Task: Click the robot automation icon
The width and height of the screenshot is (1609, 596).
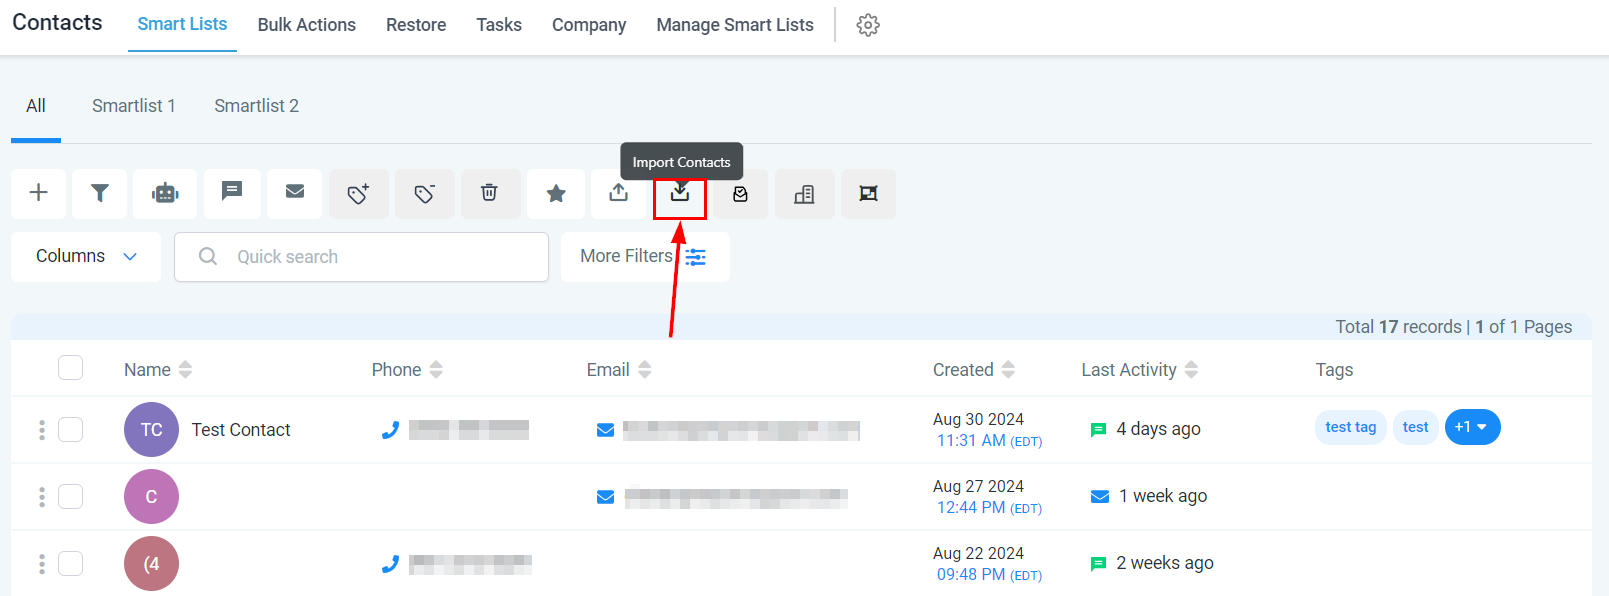Action: coord(165,193)
